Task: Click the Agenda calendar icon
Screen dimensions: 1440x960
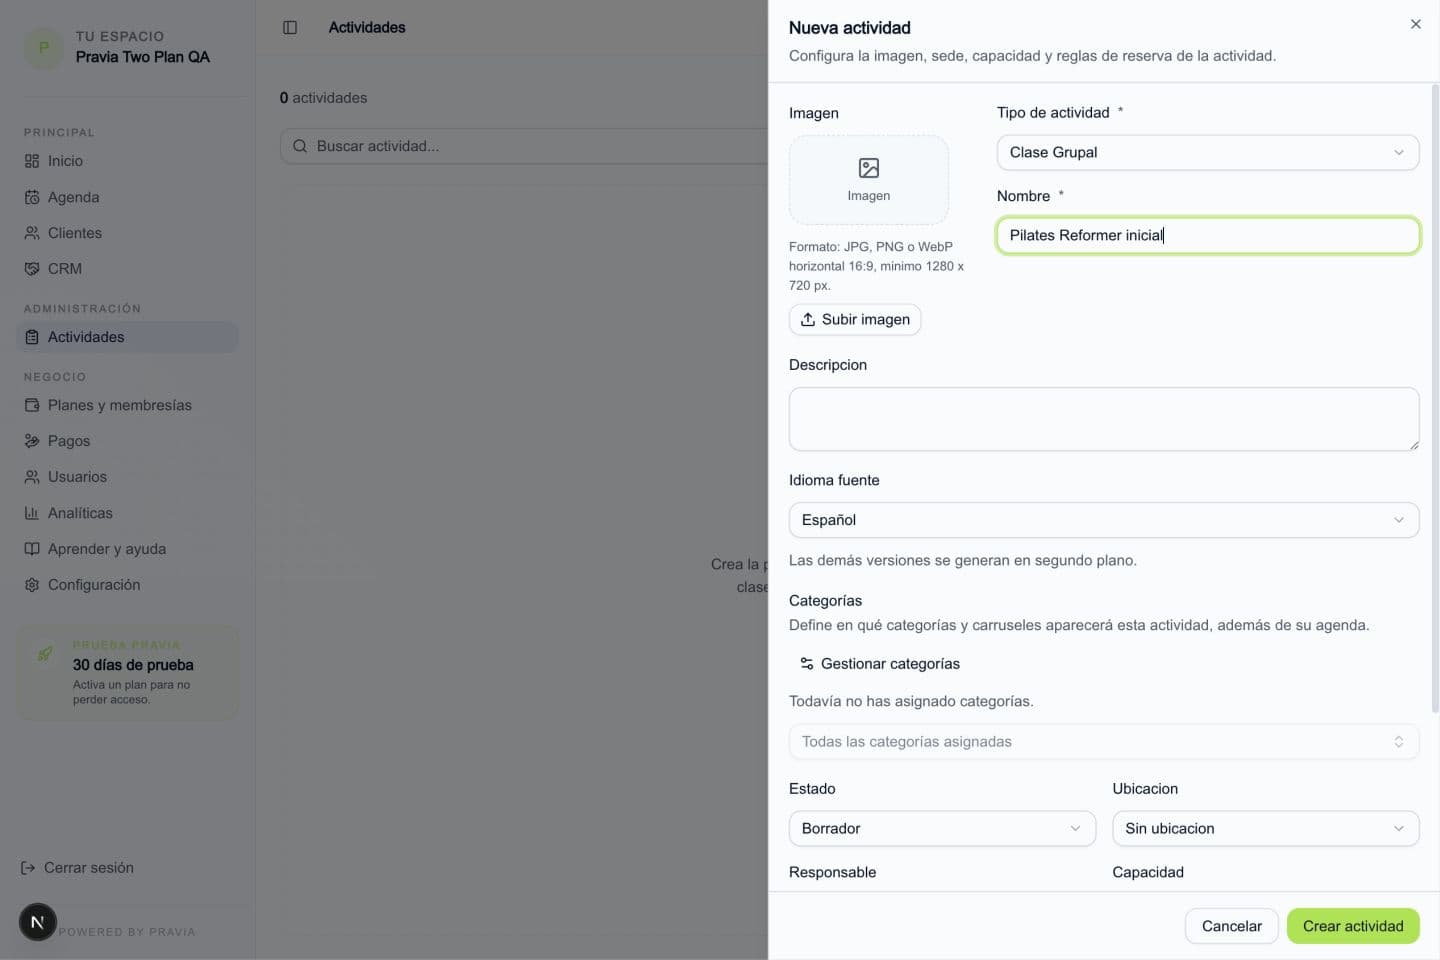Action: coord(32,197)
